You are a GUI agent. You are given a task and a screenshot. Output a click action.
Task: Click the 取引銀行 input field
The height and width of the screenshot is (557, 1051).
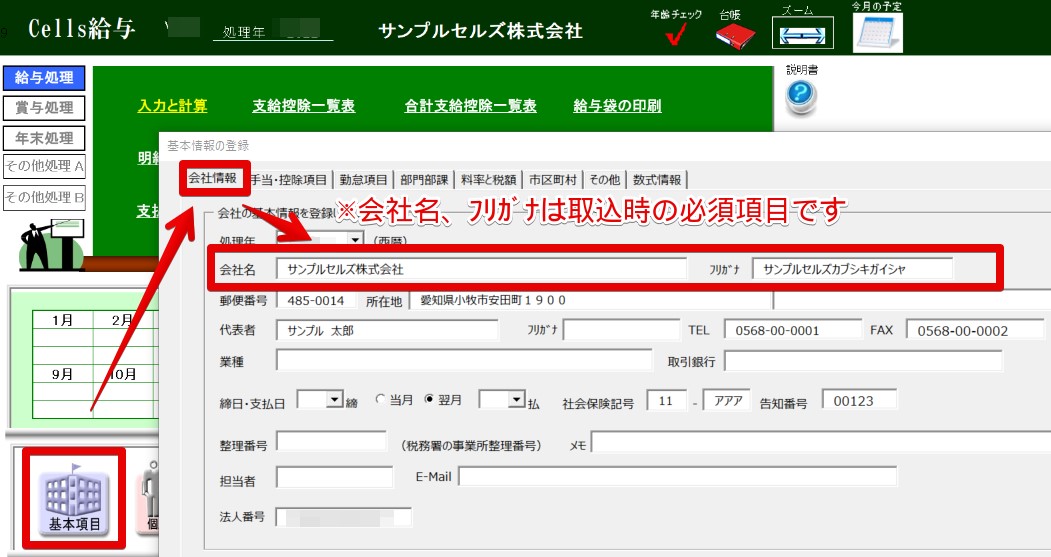point(863,361)
